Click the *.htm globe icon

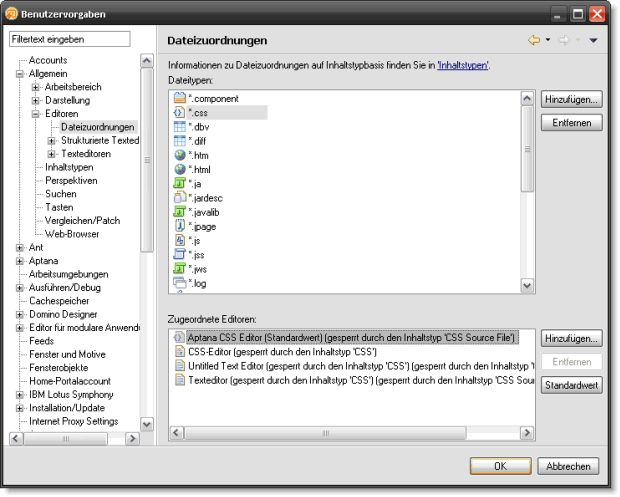pyautogui.click(x=180, y=155)
